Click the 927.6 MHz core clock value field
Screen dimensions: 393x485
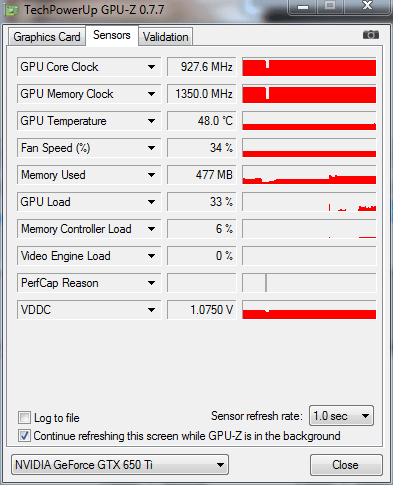(202, 67)
